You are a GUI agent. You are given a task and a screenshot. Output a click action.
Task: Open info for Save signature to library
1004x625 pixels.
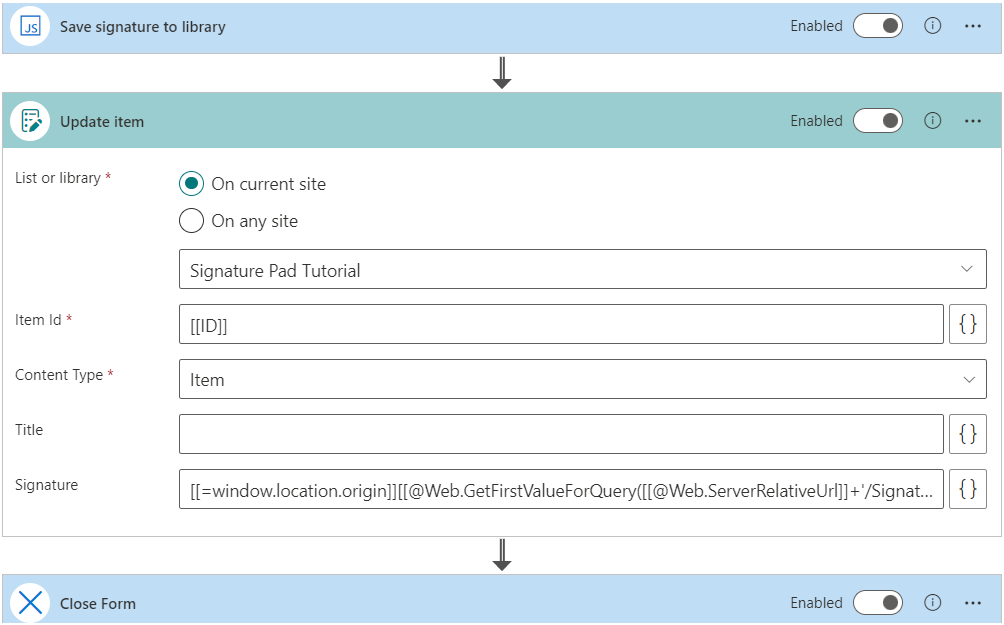click(x=932, y=27)
